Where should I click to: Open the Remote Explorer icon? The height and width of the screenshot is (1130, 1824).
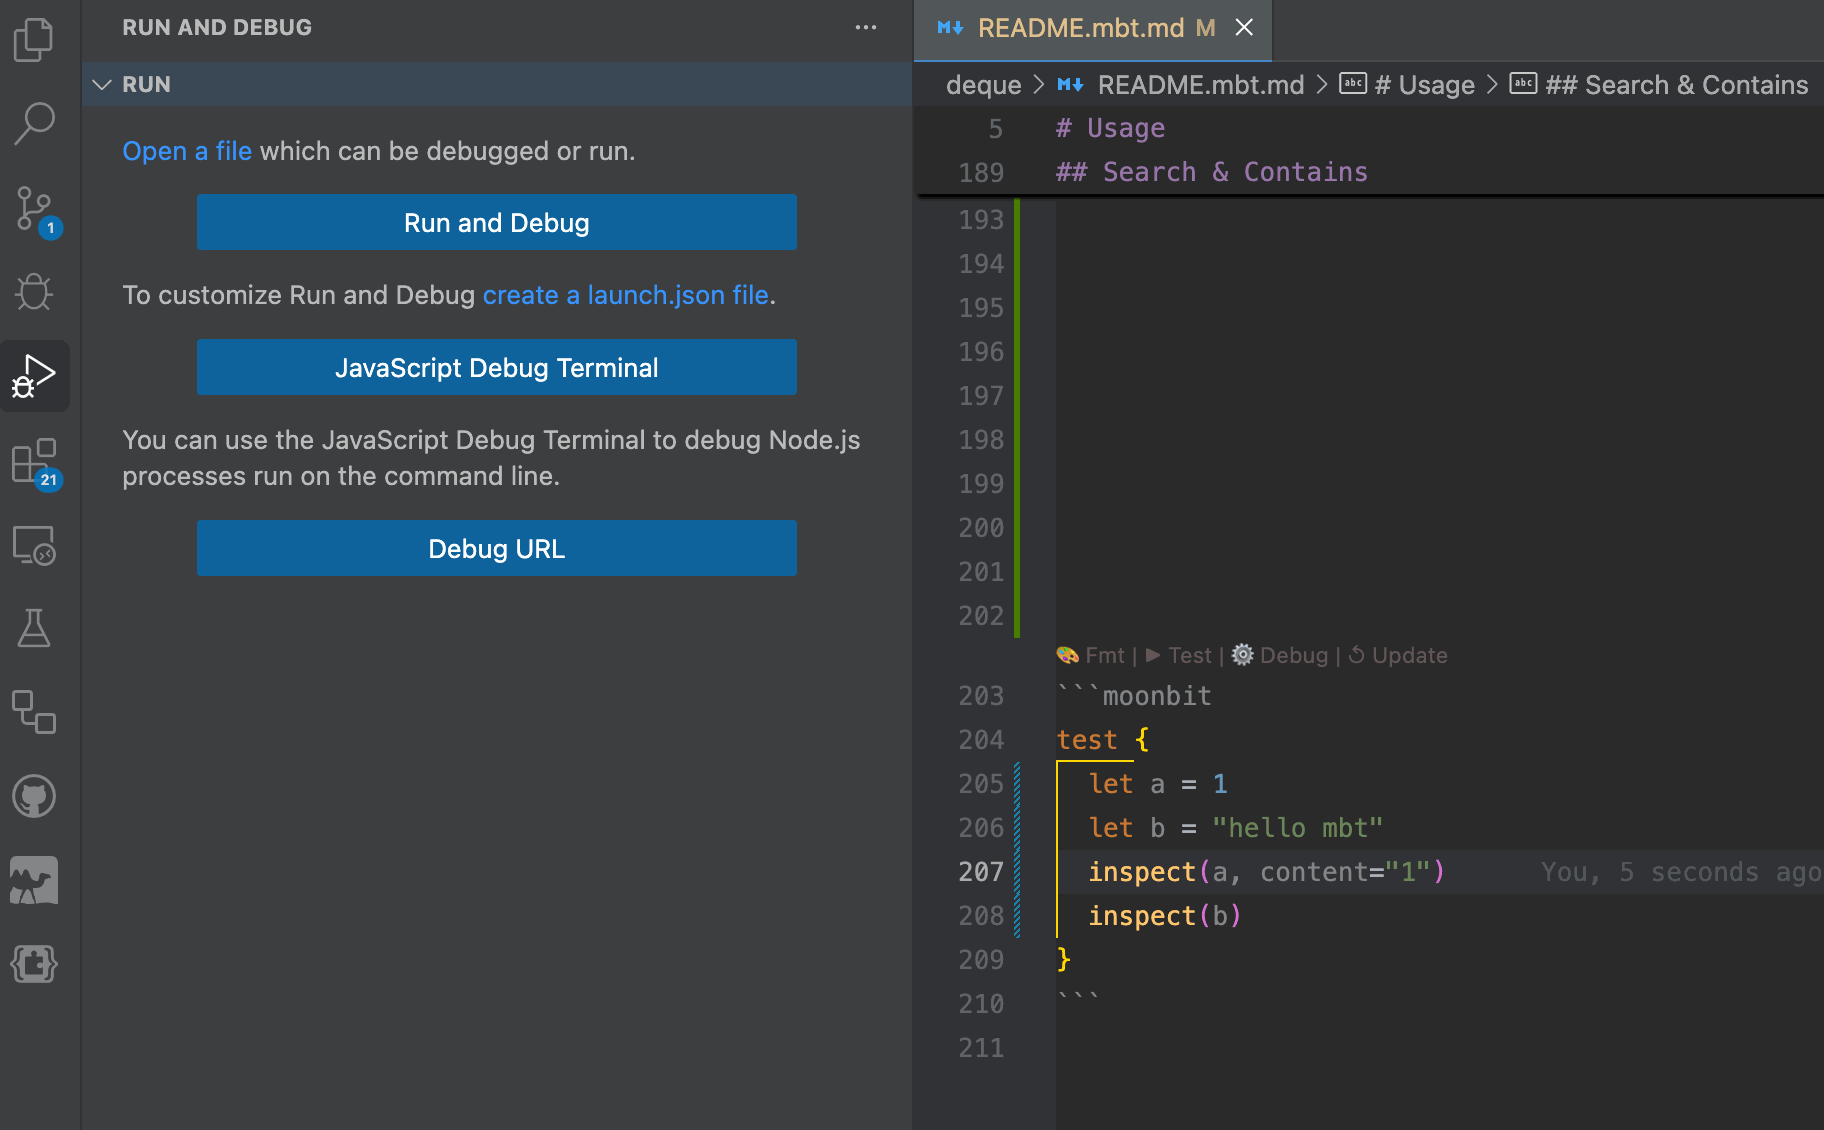(x=36, y=546)
